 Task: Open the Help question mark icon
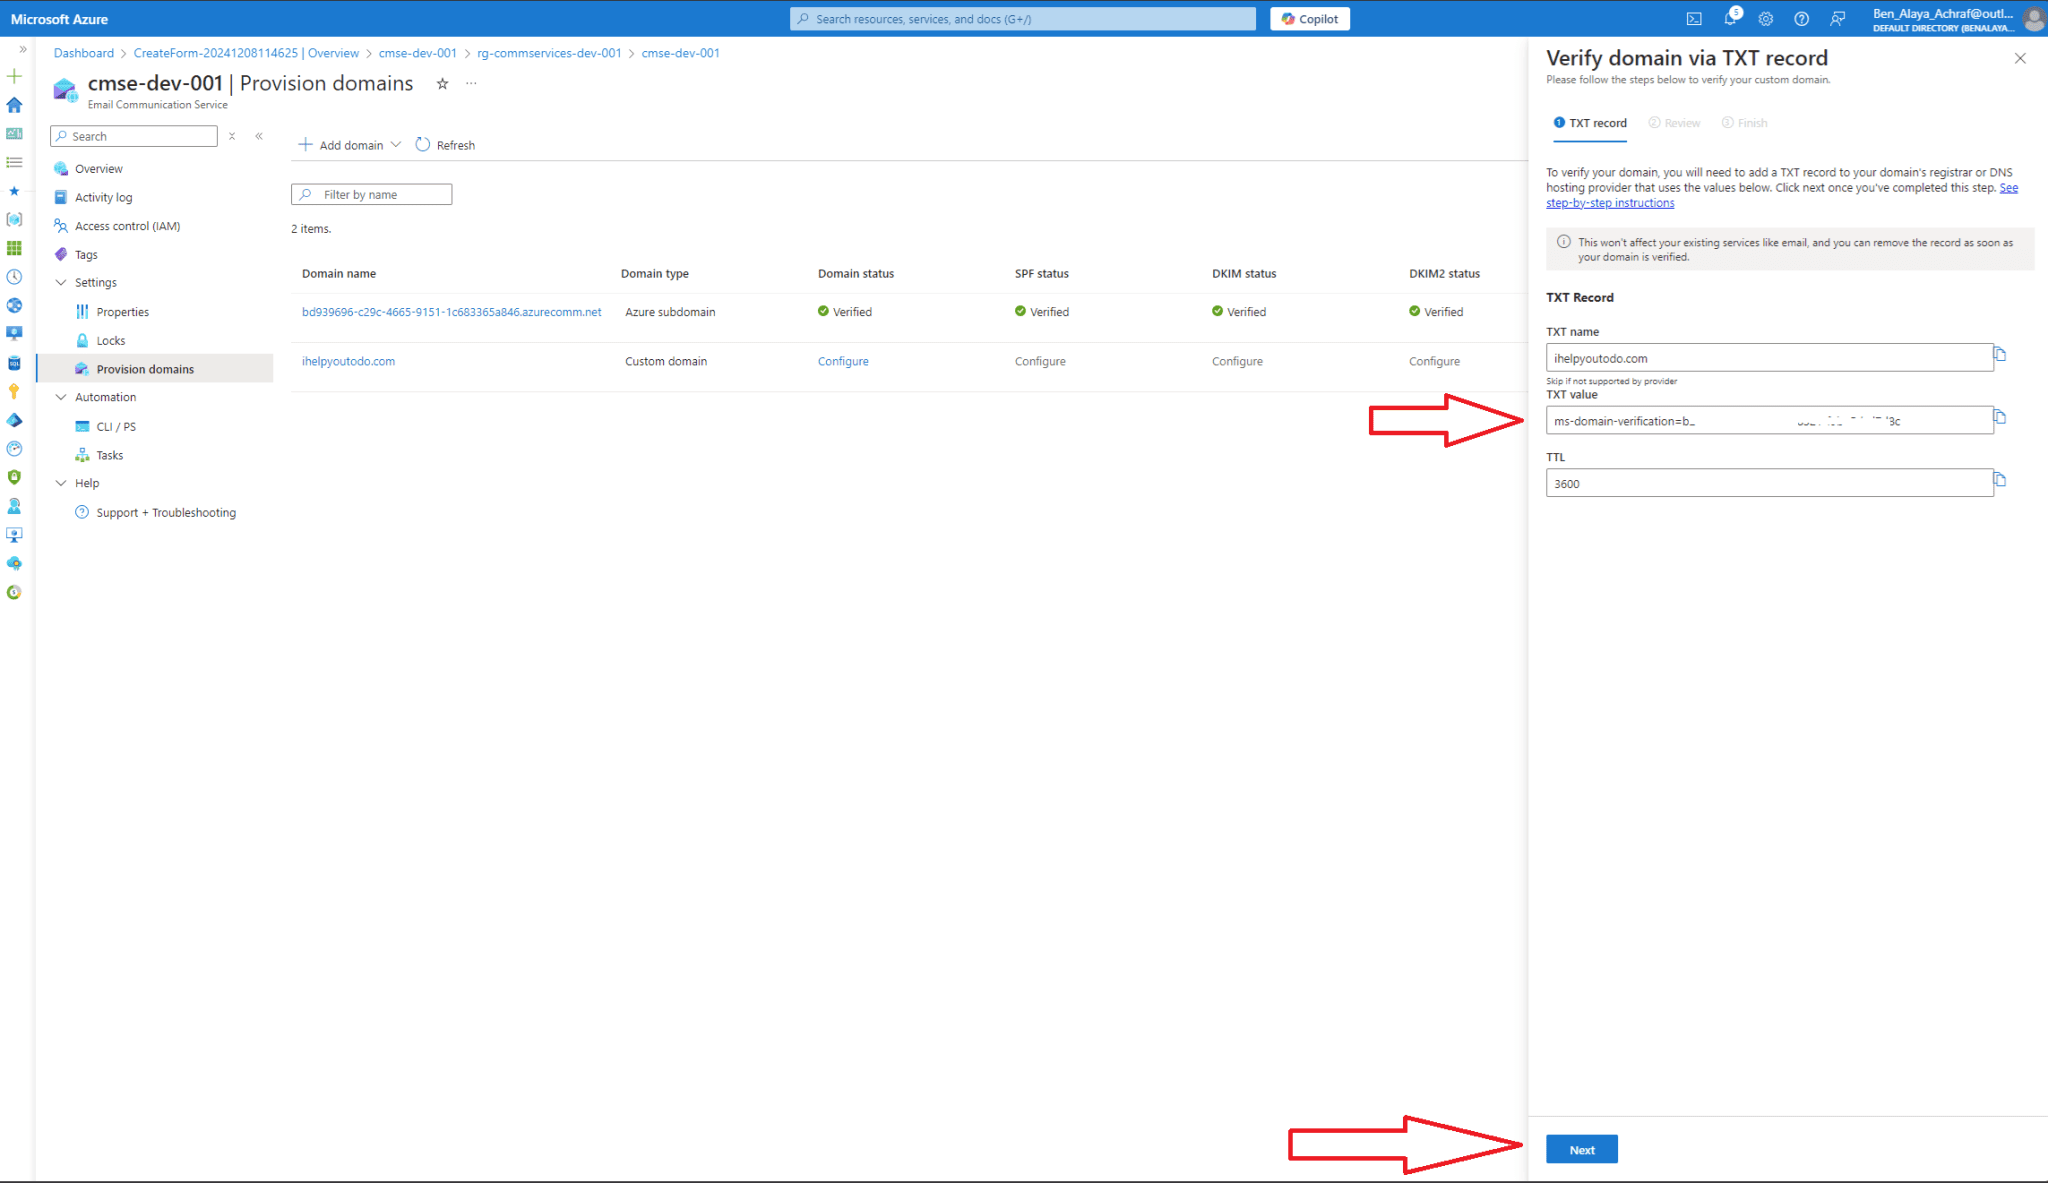point(1802,19)
